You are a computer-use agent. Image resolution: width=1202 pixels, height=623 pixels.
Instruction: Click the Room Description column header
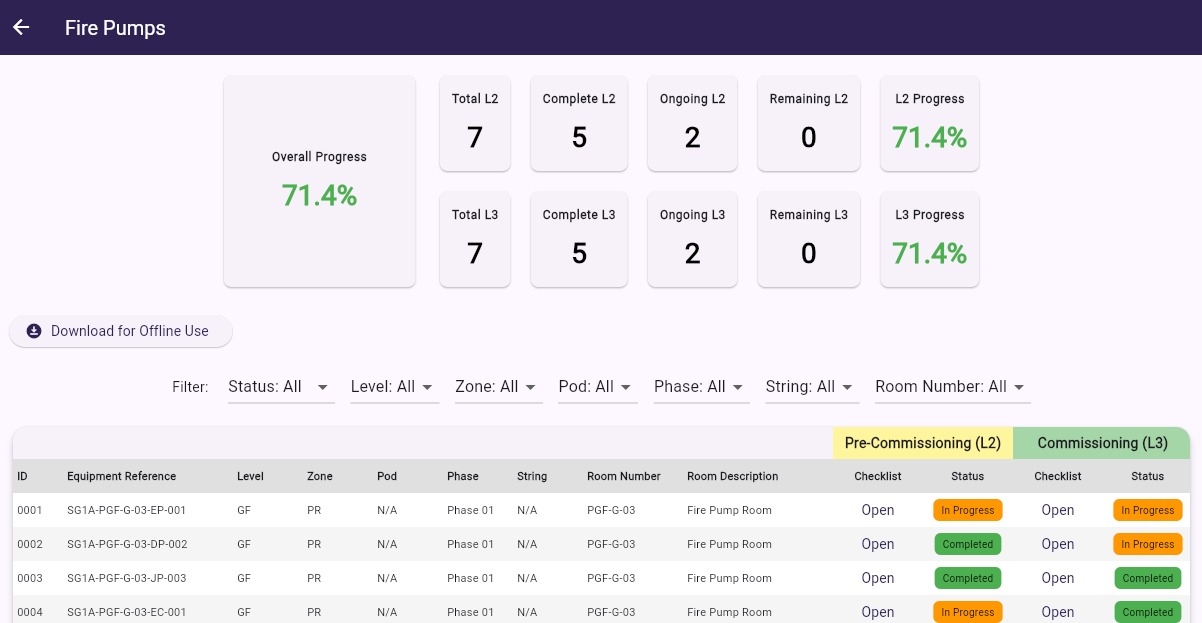point(733,476)
